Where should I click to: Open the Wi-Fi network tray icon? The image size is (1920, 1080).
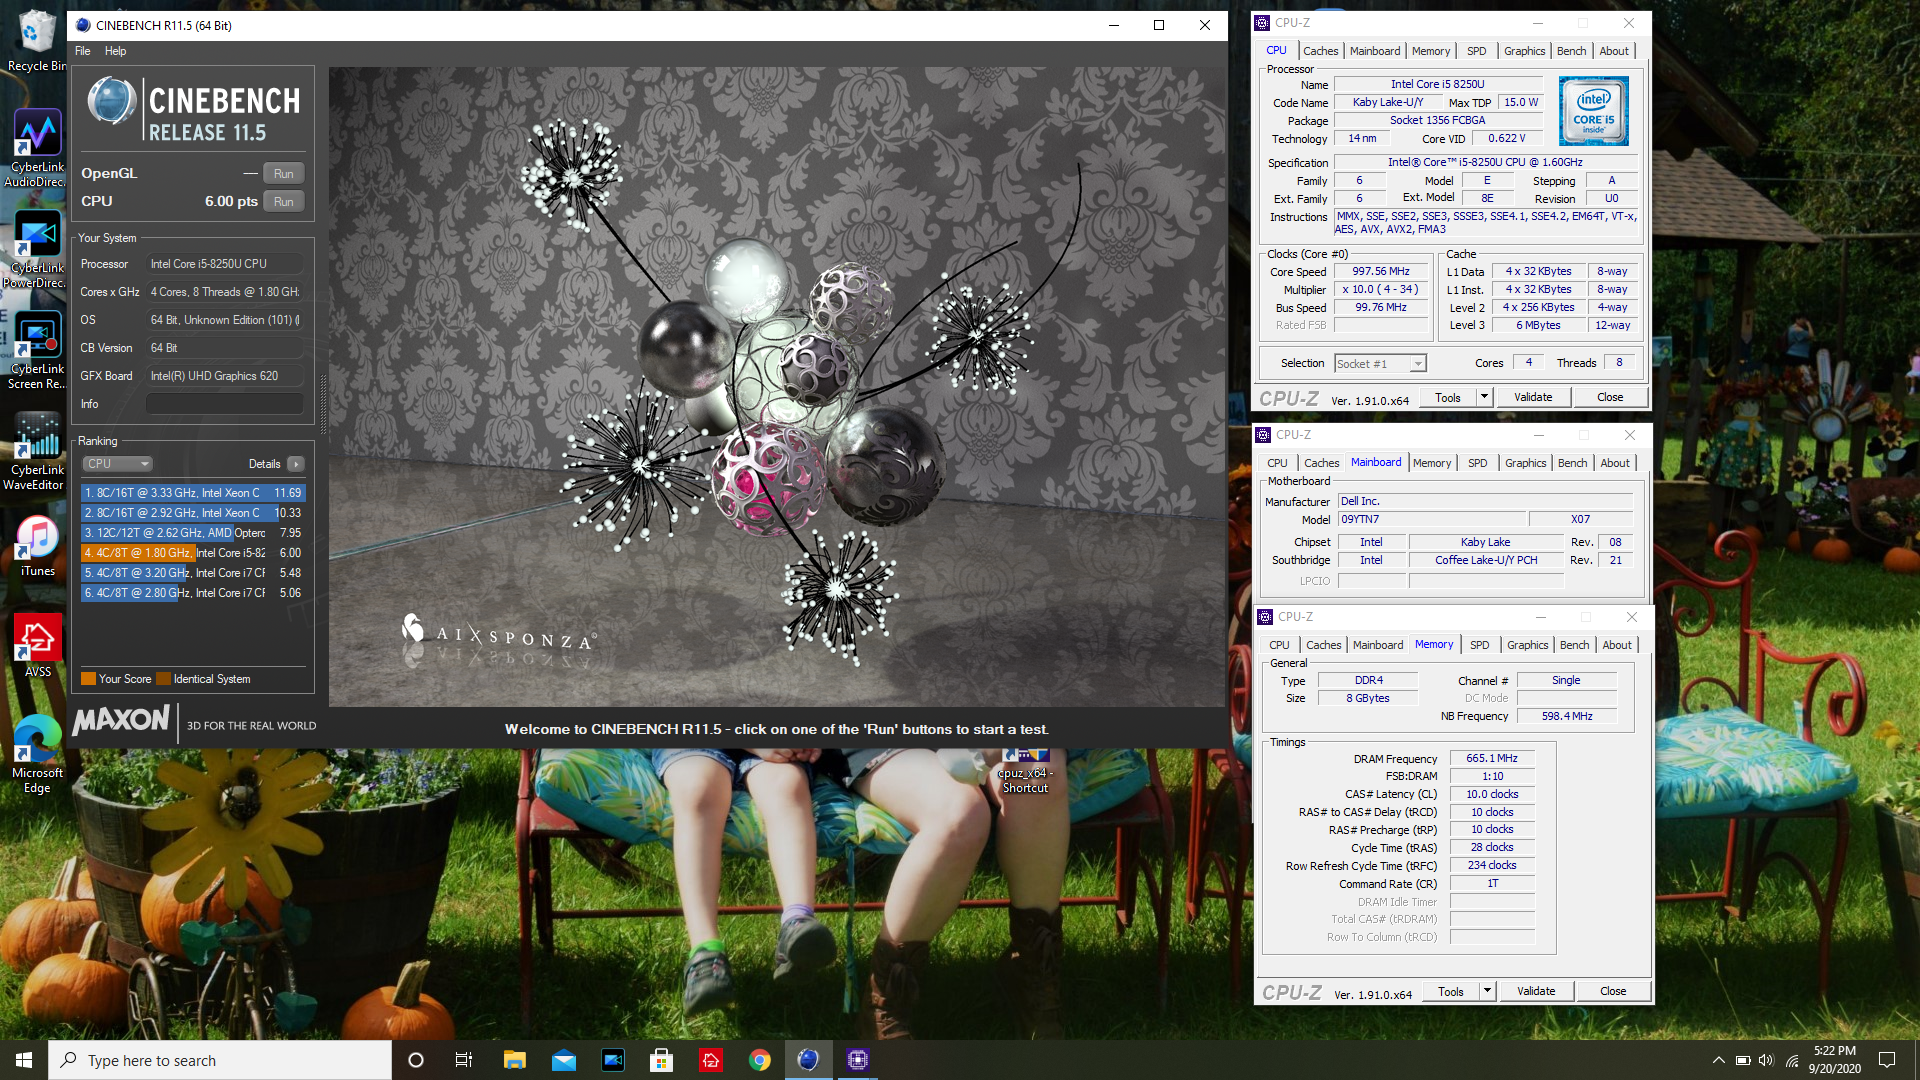click(1791, 1060)
